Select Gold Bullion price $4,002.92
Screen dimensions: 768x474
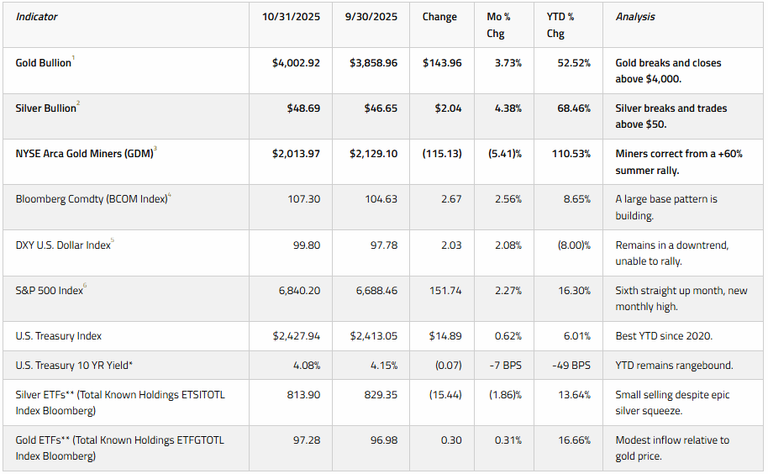295,63
